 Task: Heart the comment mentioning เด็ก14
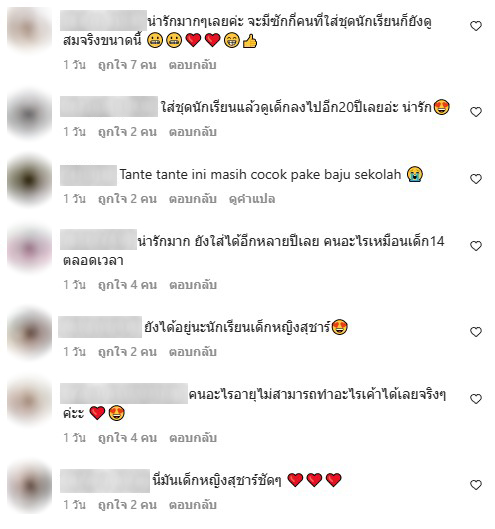476,246
